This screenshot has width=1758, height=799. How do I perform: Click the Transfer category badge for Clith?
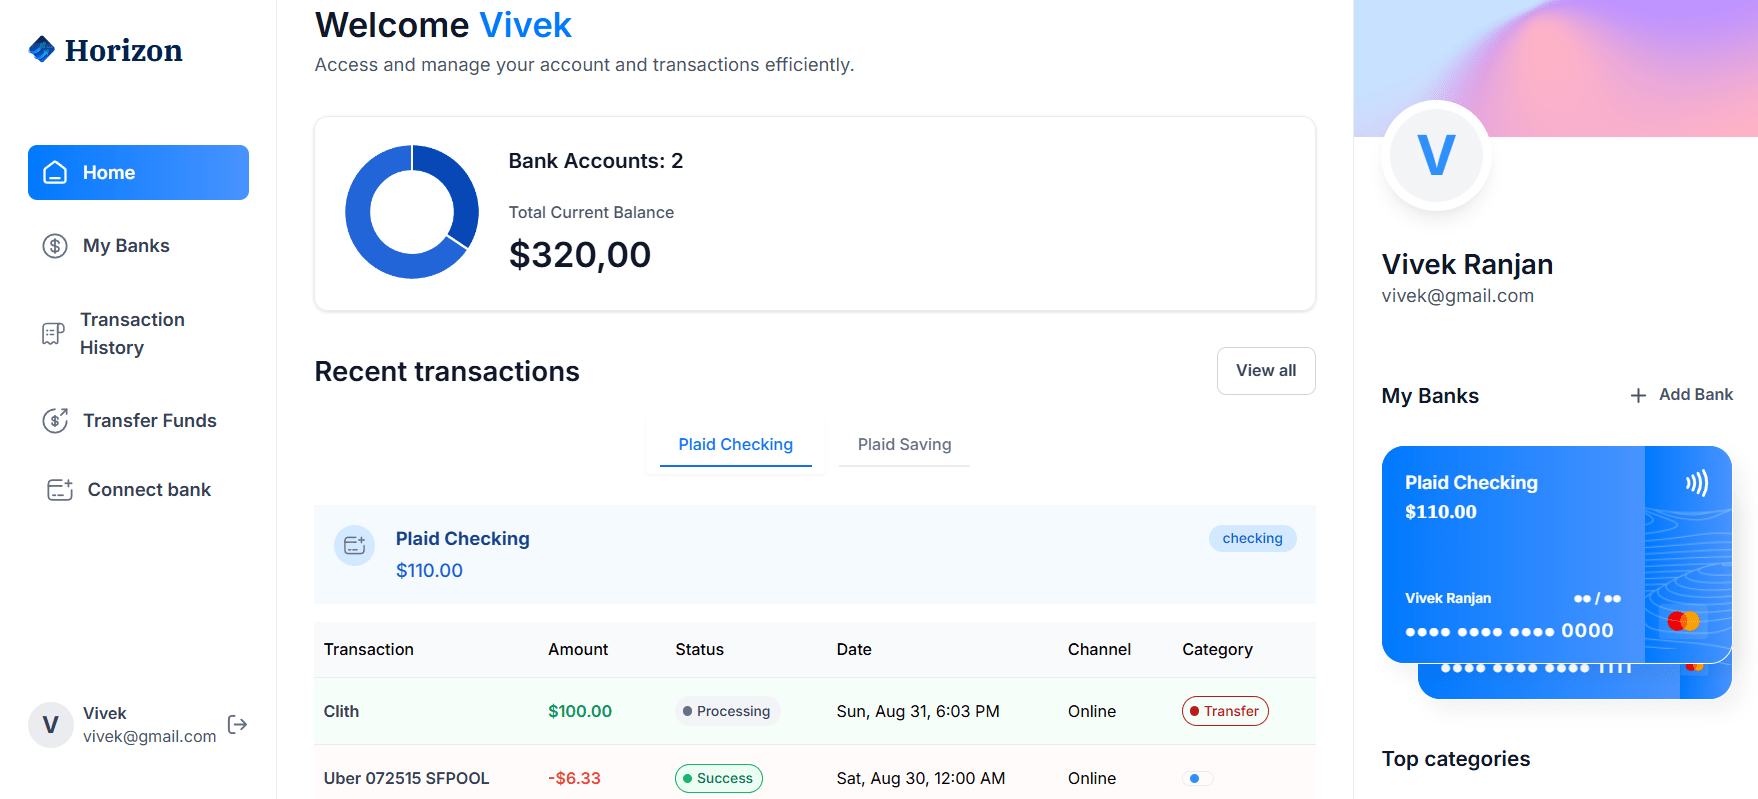tap(1225, 711)
